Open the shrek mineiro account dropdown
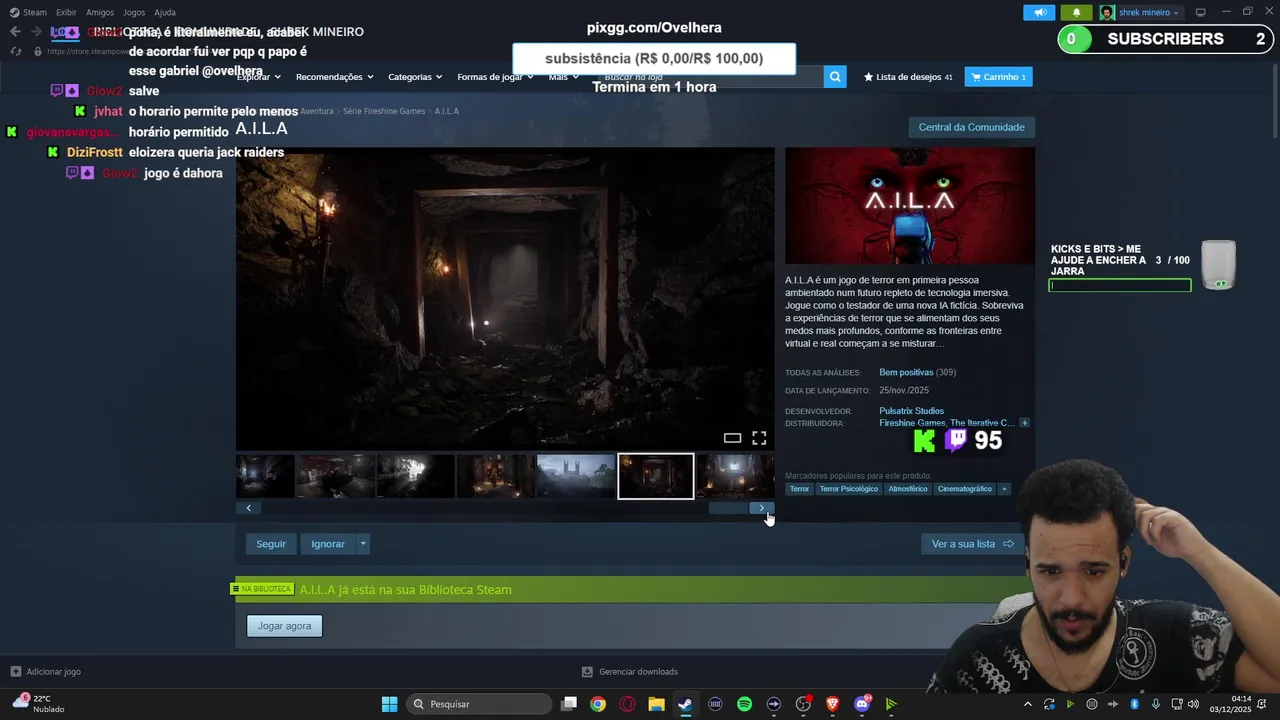This screenshot has height=720, width=1280. pos(1140,12)
